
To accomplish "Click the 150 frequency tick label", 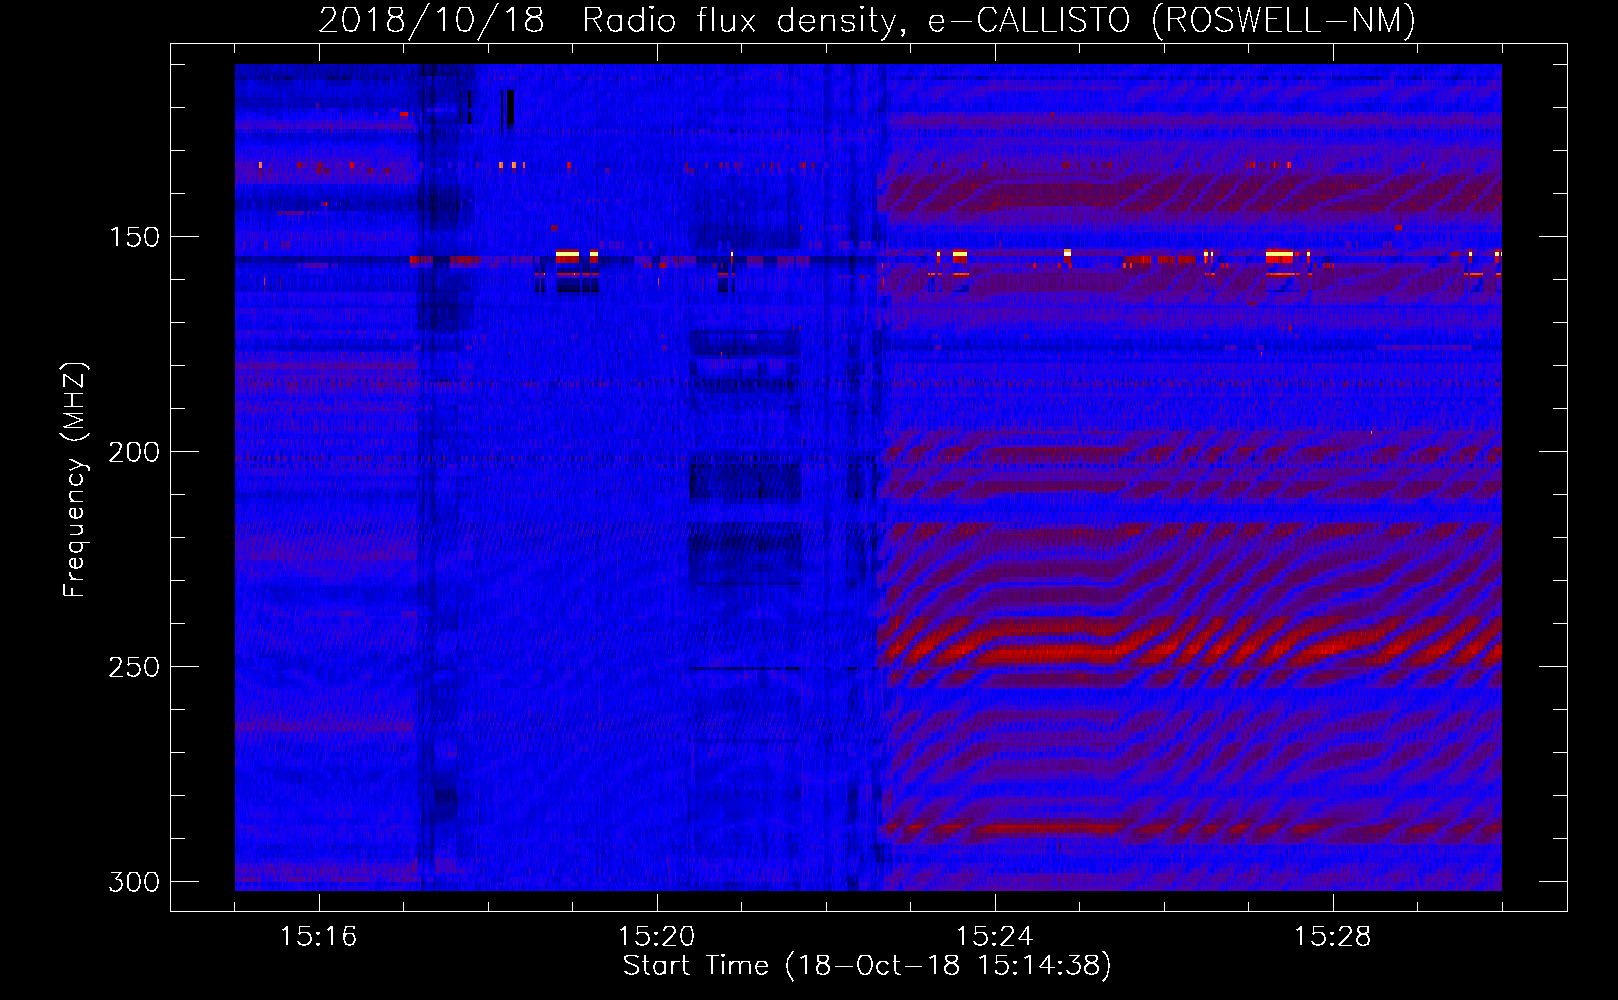I will pyautogui.click(x=133, y=237).
